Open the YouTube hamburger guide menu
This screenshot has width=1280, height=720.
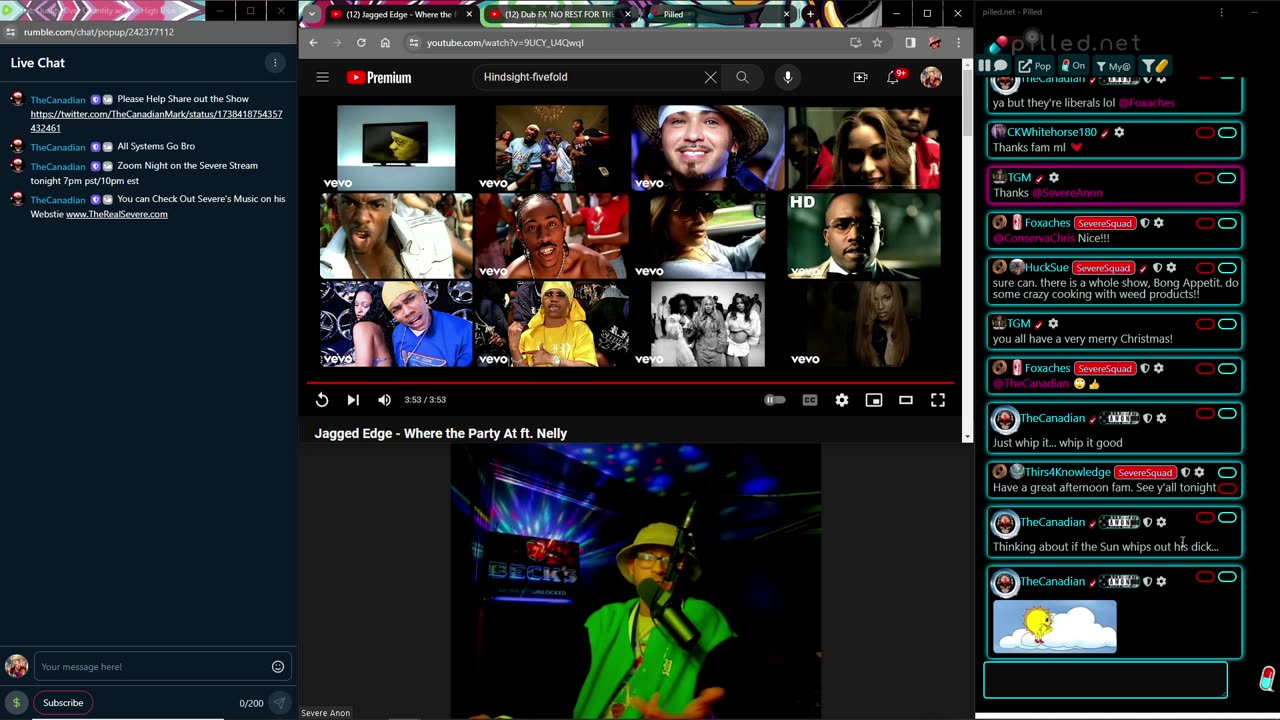tap(322, 77)
